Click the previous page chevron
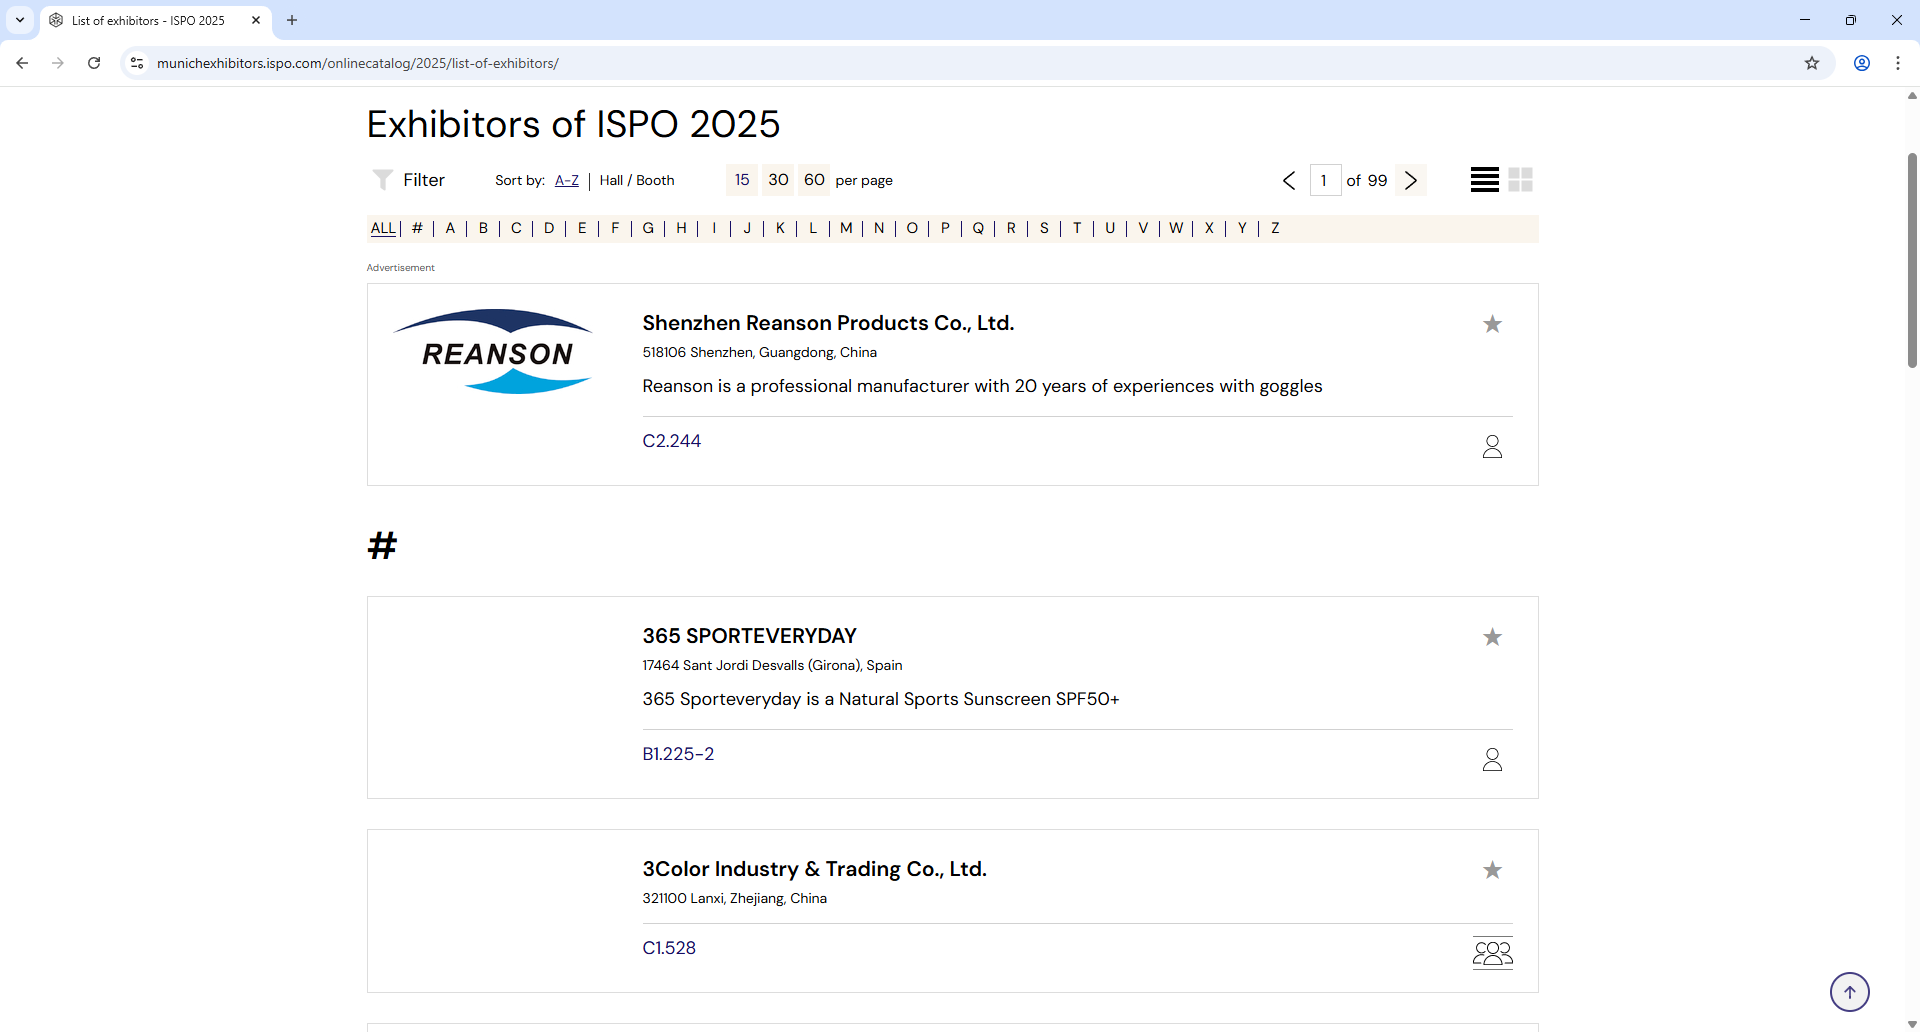The image size is (1920, 1032). tap(1288, 180)
